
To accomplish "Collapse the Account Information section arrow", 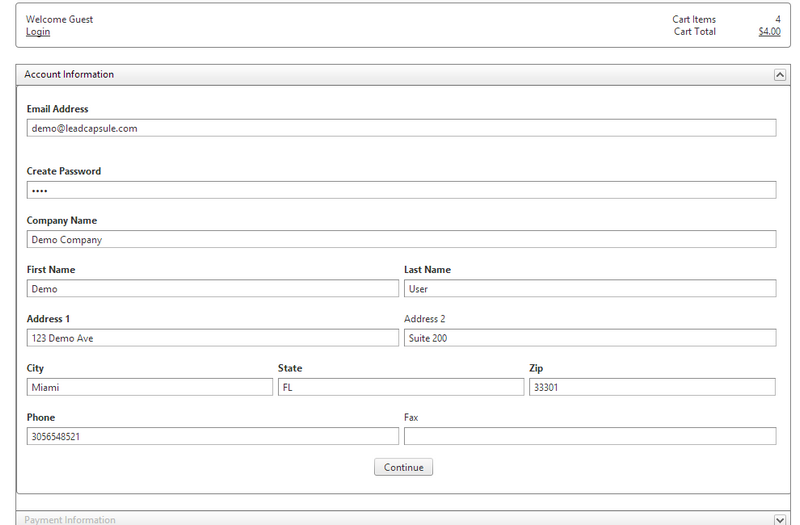I will 779,75.
